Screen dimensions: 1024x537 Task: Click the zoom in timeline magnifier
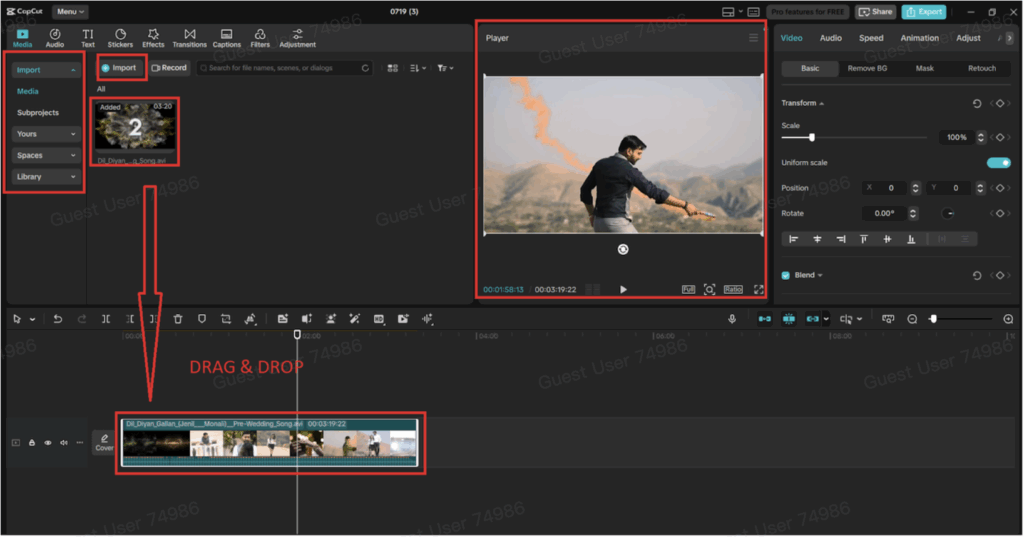(1008, 319)
